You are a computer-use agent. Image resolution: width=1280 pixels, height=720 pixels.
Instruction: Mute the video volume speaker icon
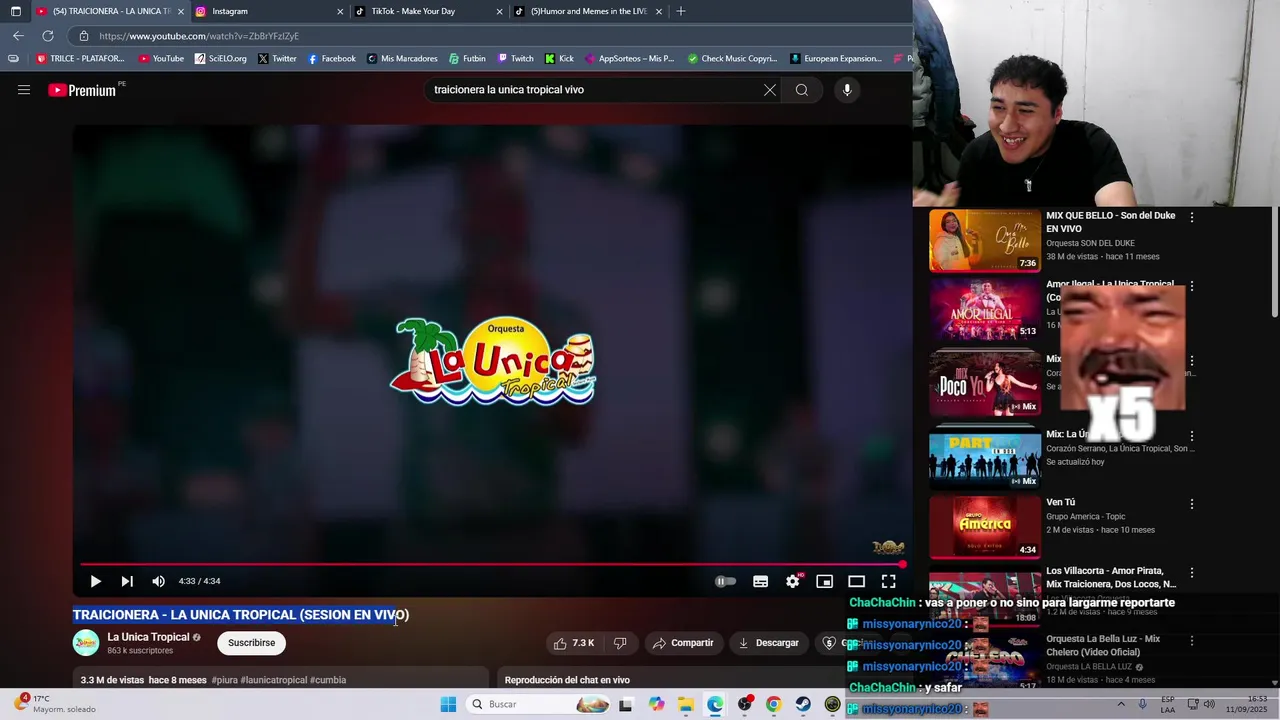(158, 581)
